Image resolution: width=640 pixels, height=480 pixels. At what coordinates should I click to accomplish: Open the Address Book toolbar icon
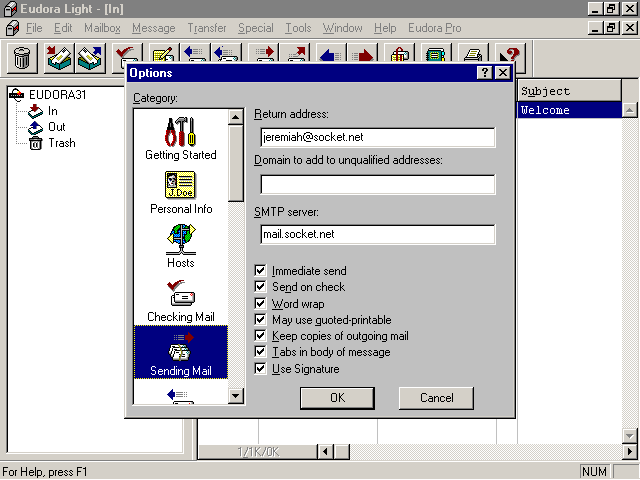pyautogui.click(x=436, y=53)
